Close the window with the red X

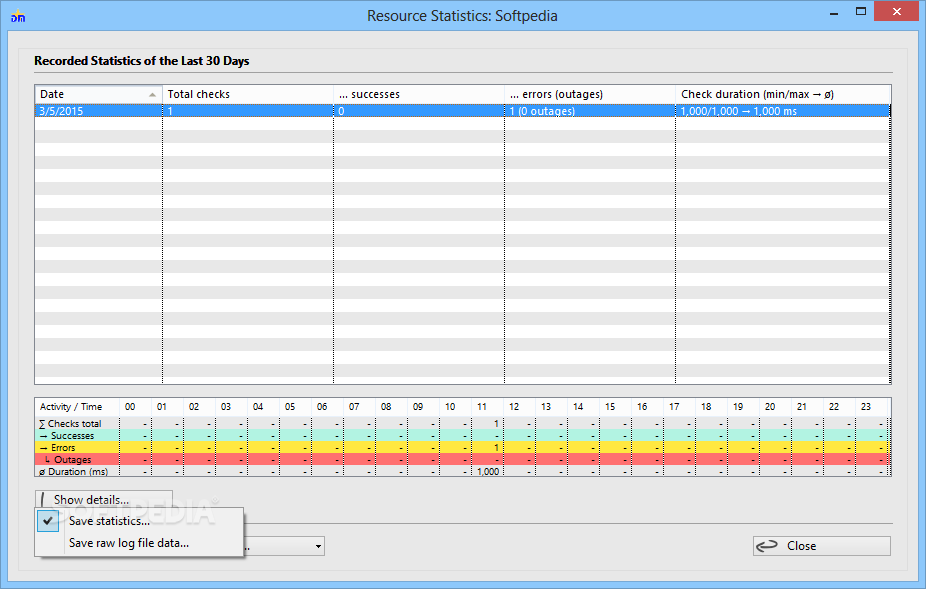pos(897,12)
